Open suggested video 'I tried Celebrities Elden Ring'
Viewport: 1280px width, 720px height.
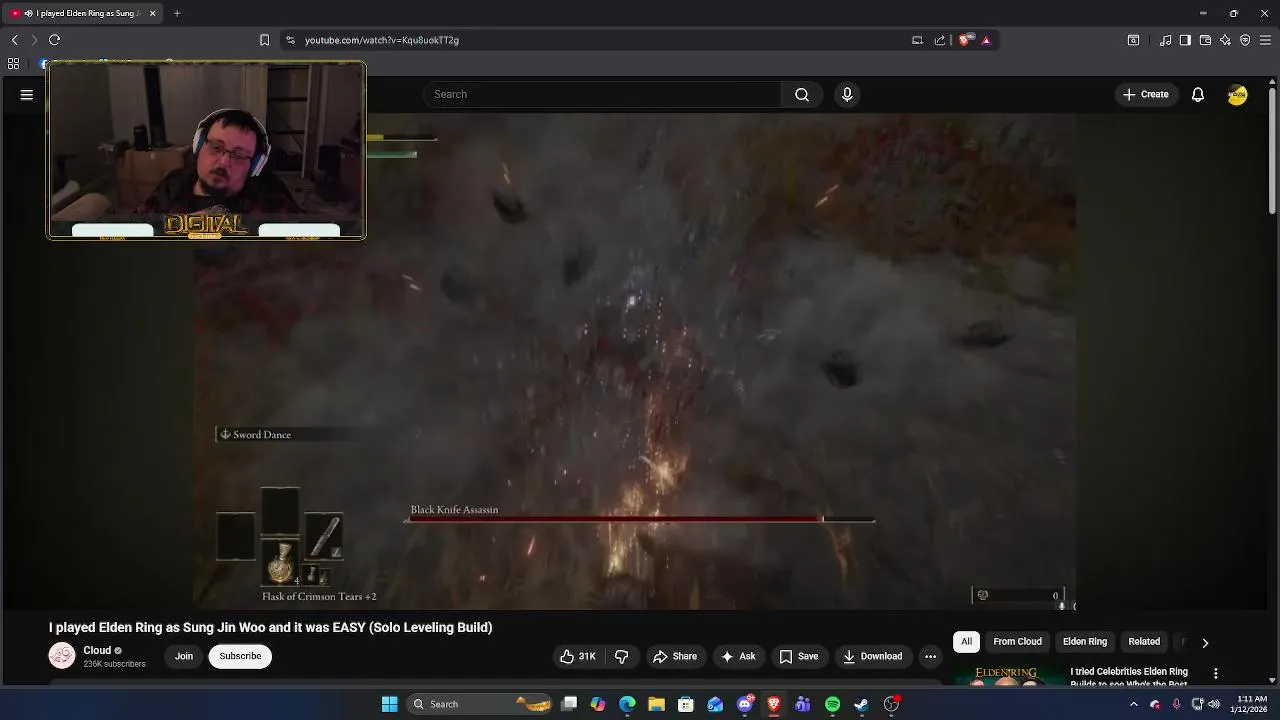coord(1129,677)
